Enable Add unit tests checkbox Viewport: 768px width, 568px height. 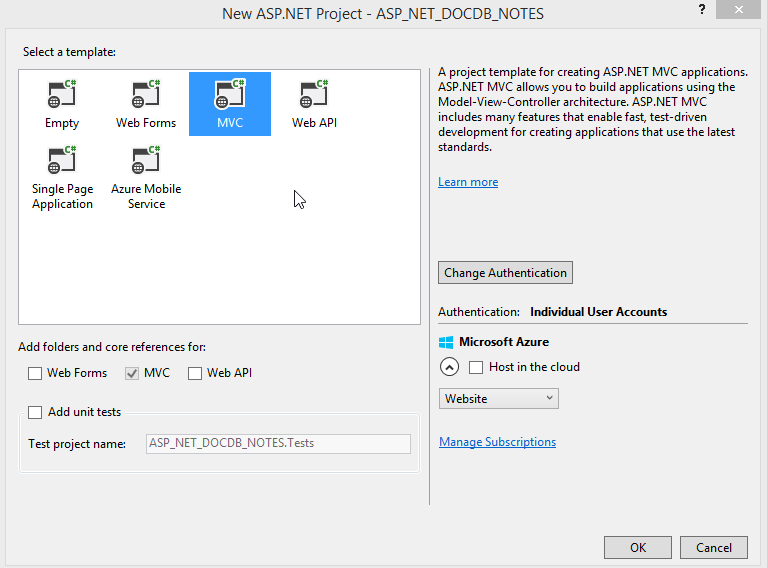[35, 412]
